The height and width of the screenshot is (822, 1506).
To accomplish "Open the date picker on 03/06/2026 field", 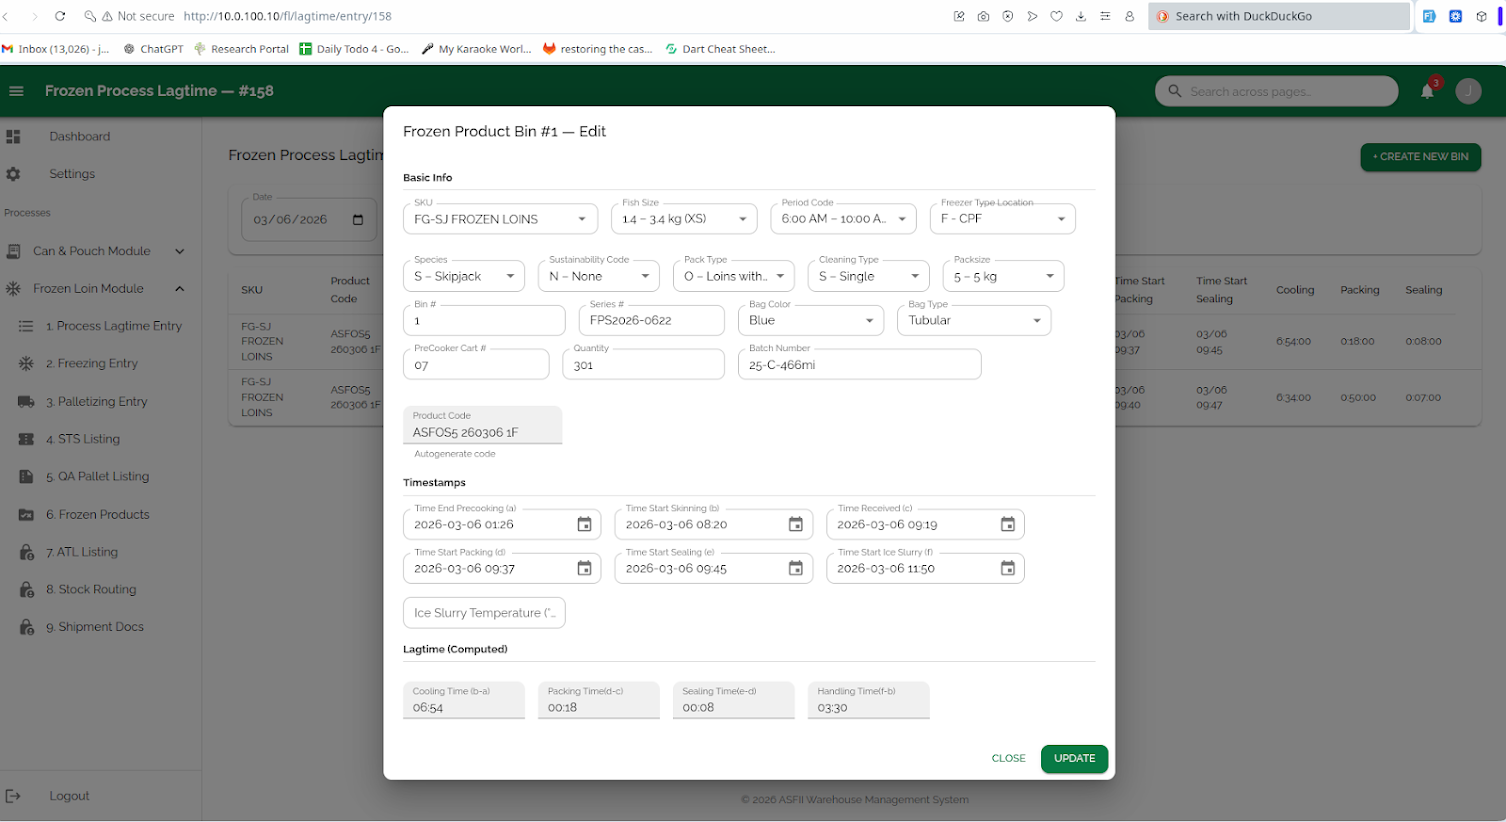I will (x=358, y=220).
